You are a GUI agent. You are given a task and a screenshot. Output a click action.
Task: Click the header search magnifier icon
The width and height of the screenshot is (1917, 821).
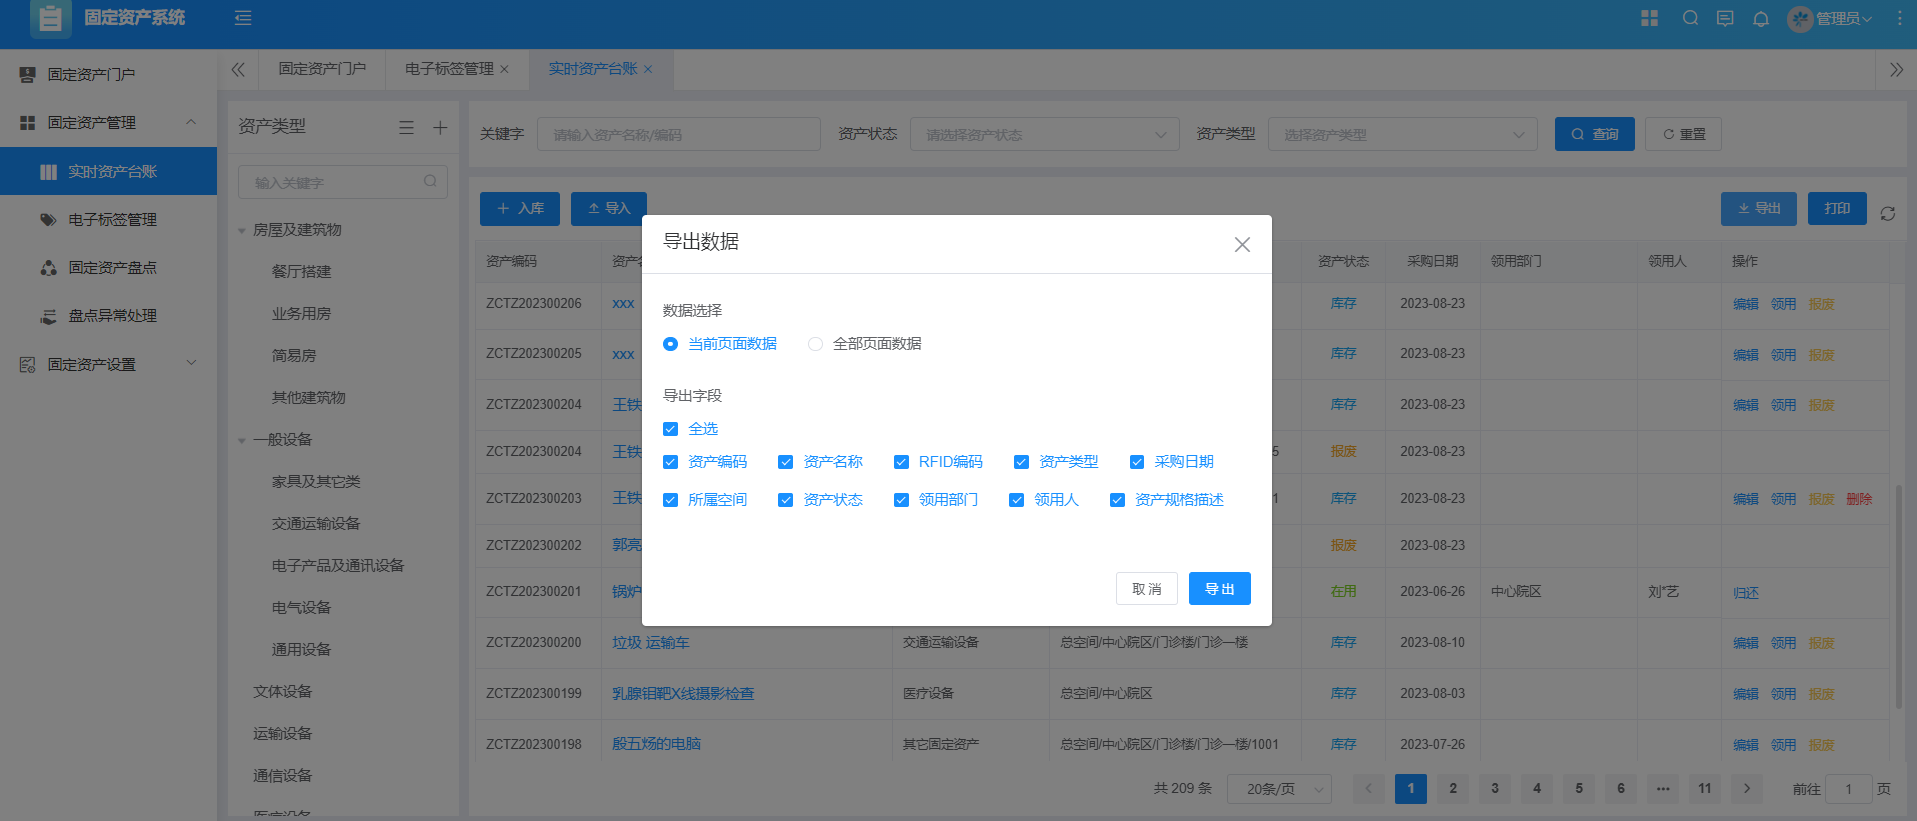pos(1690,18)
